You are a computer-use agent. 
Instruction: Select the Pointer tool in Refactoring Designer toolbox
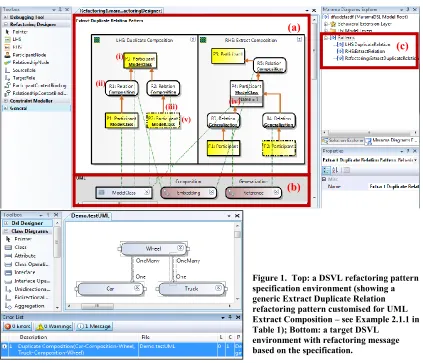click(20, 32)
